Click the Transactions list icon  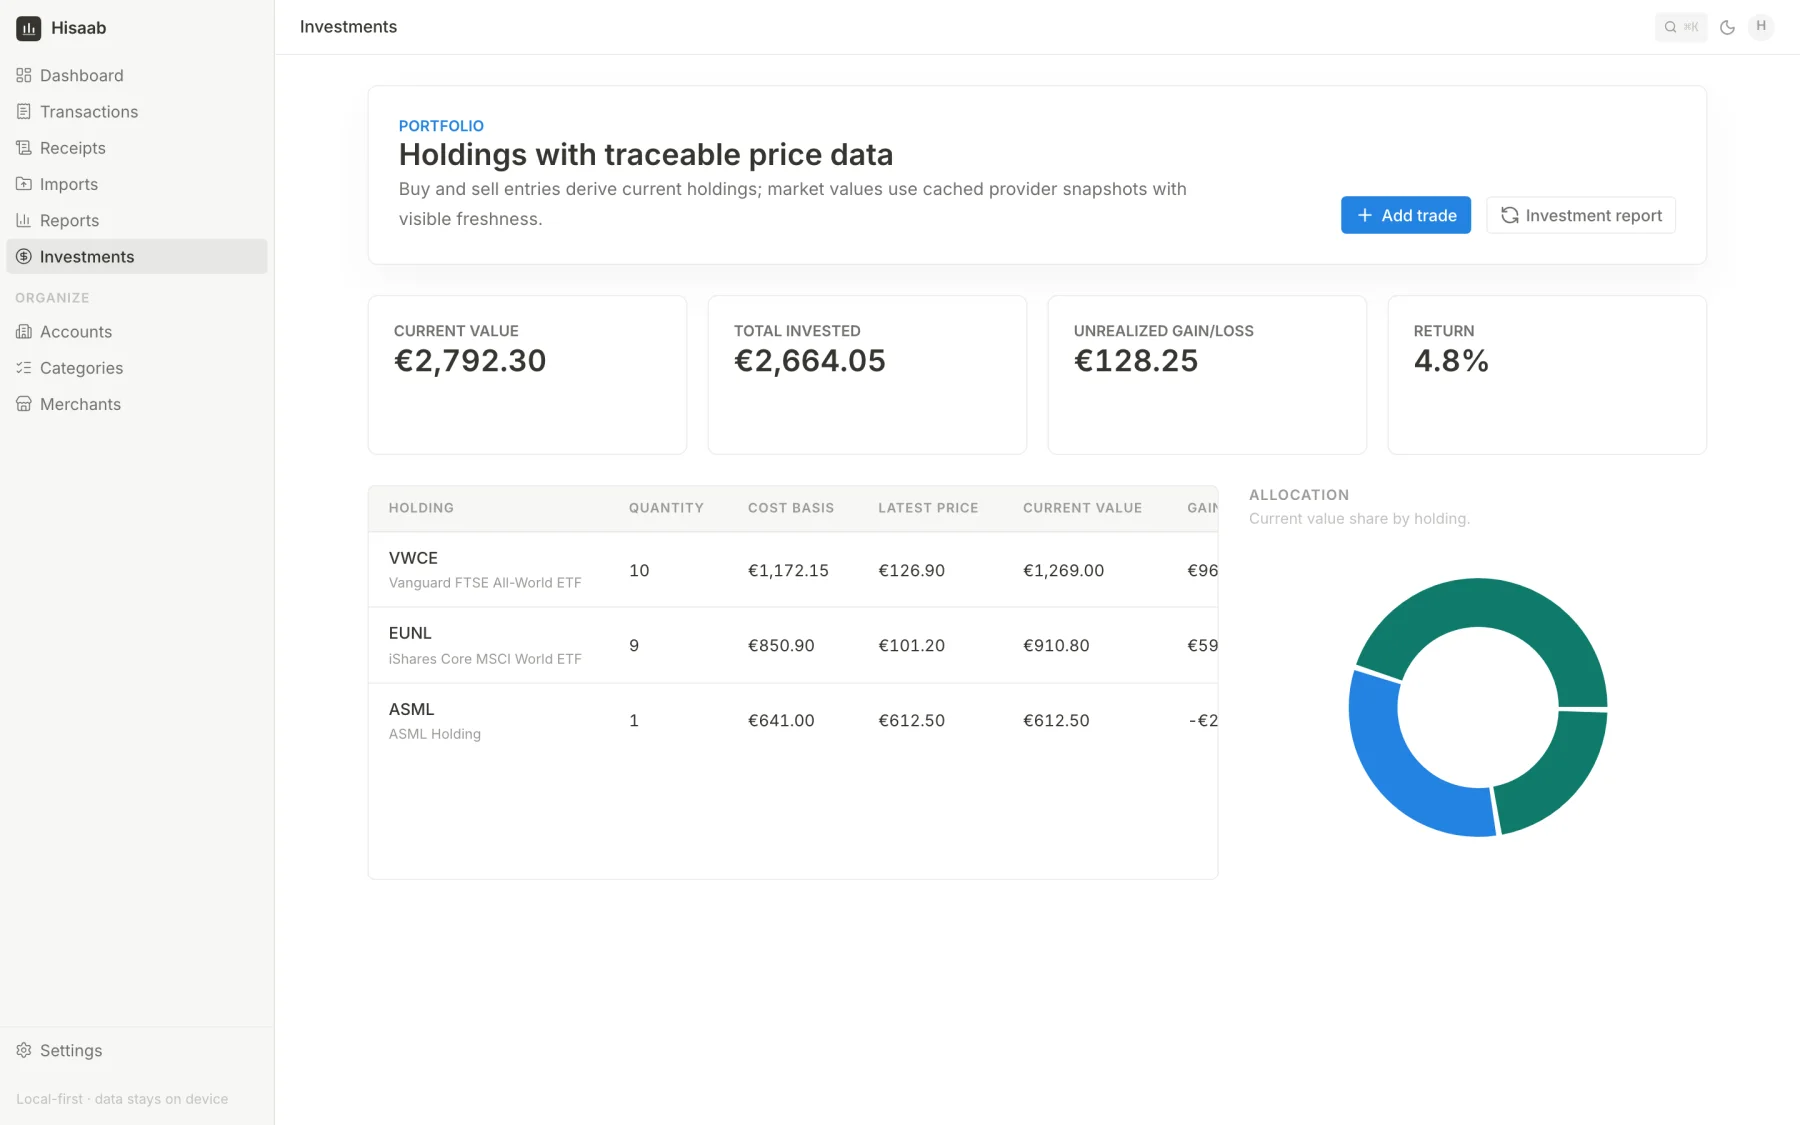tap(24, 111)
